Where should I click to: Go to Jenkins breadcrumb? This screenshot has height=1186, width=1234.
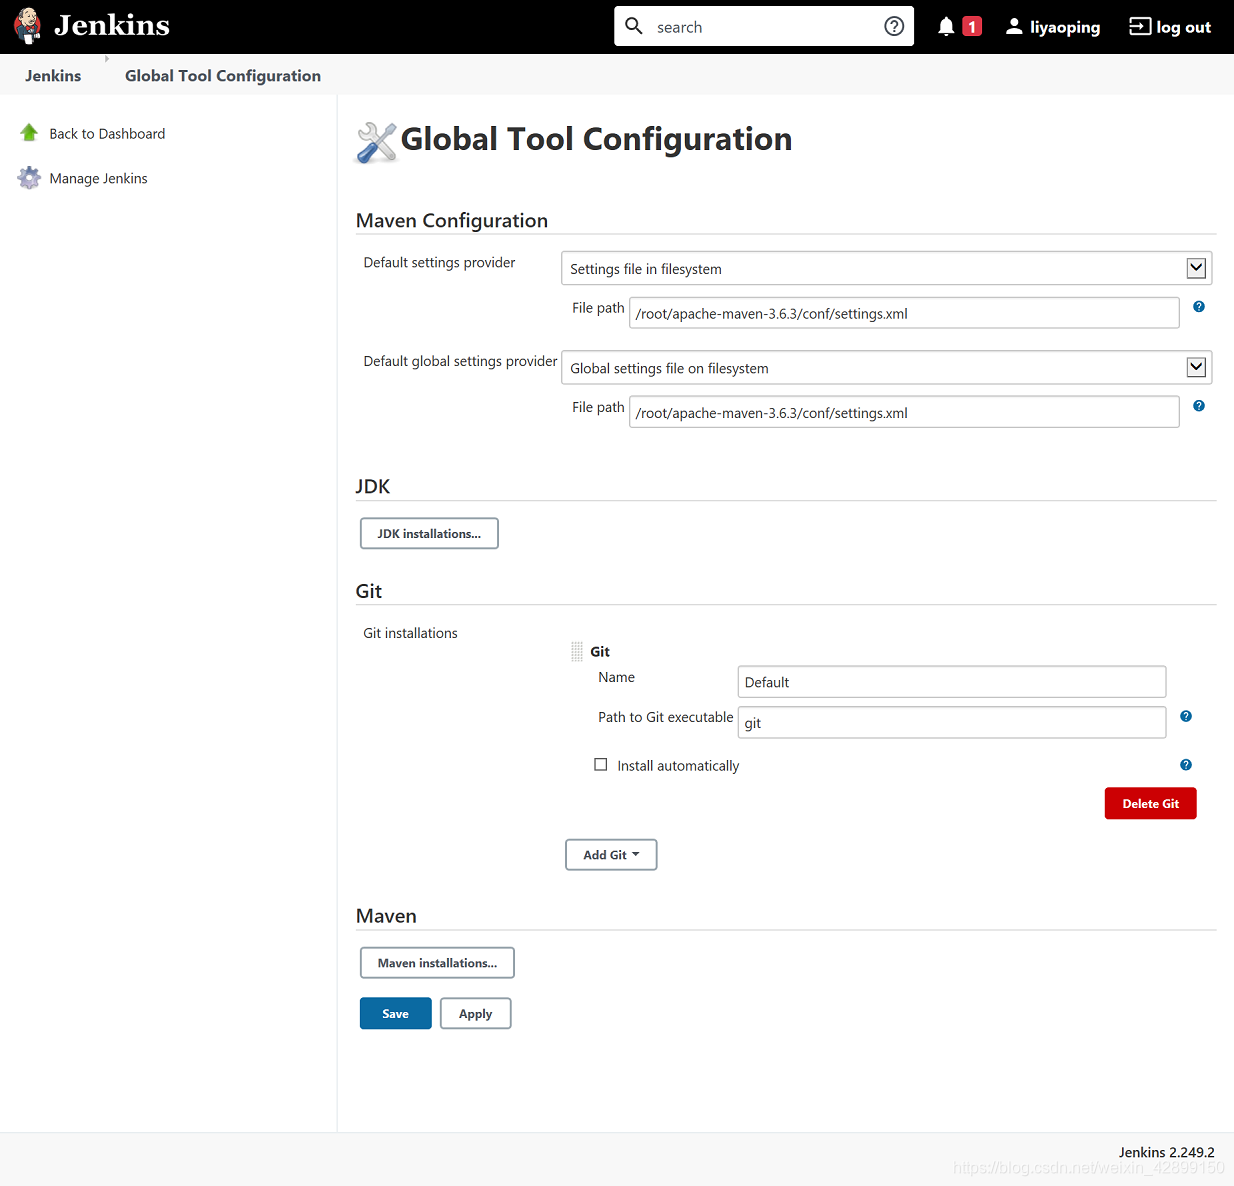(53, 76)
